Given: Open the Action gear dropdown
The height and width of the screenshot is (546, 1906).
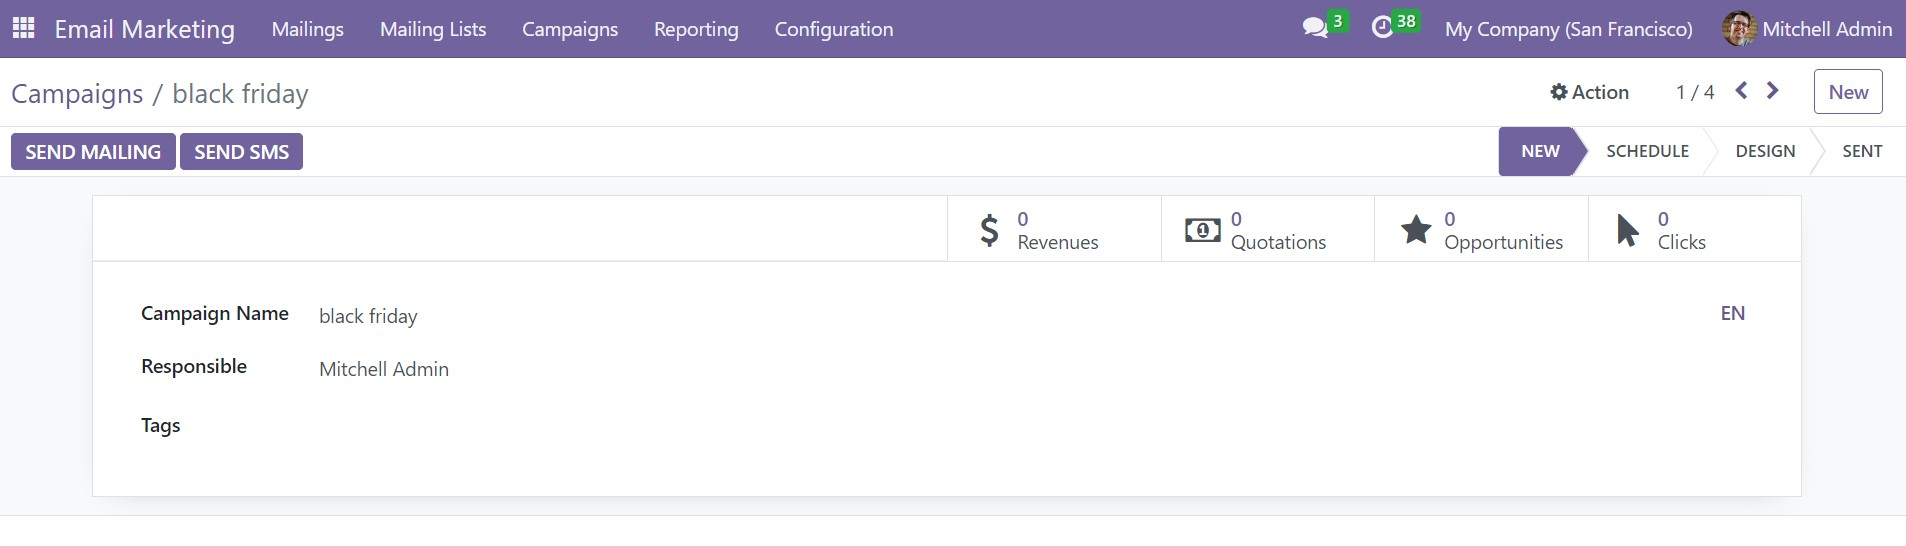Looking at the screenshot, I should pyautogui.click(x=1589, y=92).
